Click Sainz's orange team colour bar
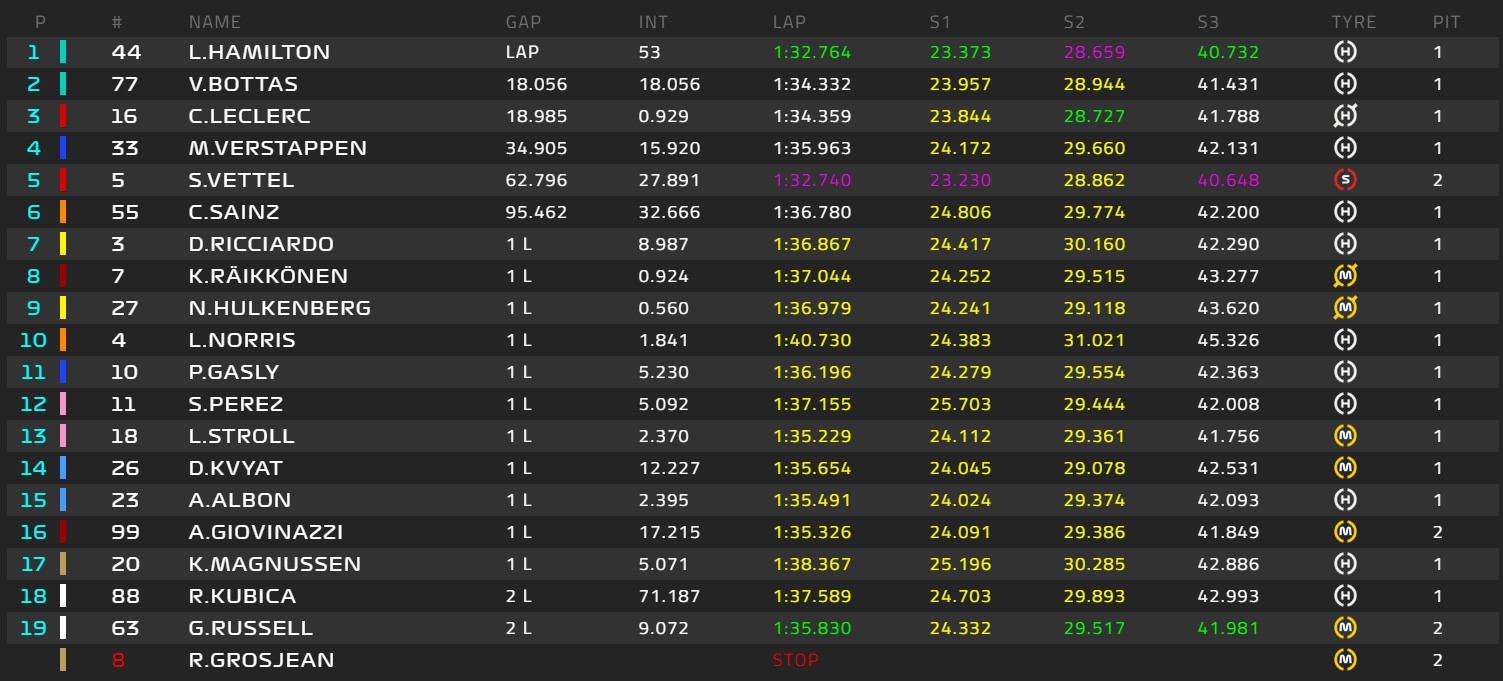The height and width of the screenshot is (681, 1503). (64, 212)
